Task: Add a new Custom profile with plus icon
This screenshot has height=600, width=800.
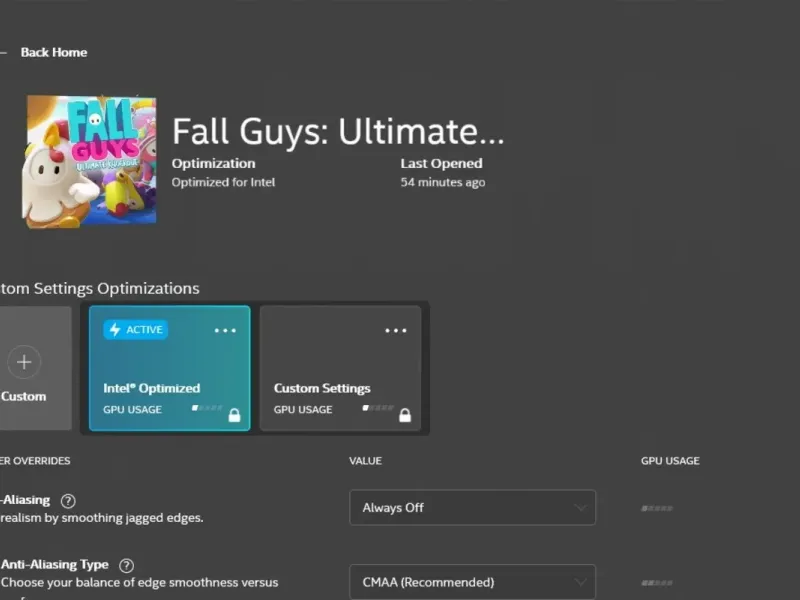Action: pyautogui.click(x=24, y=362)
